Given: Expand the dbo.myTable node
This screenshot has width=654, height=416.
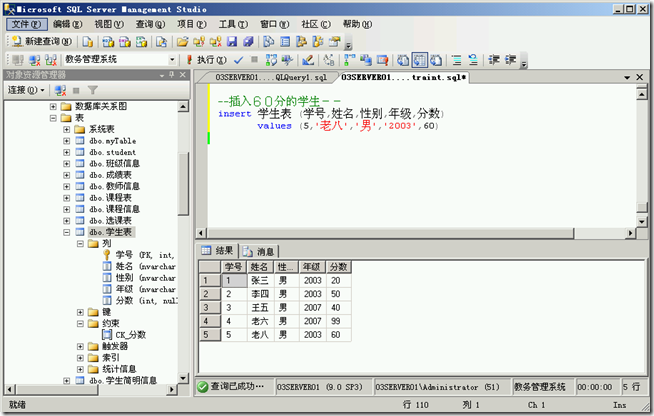Looking at the screenshot, I should tap(67, 141).
